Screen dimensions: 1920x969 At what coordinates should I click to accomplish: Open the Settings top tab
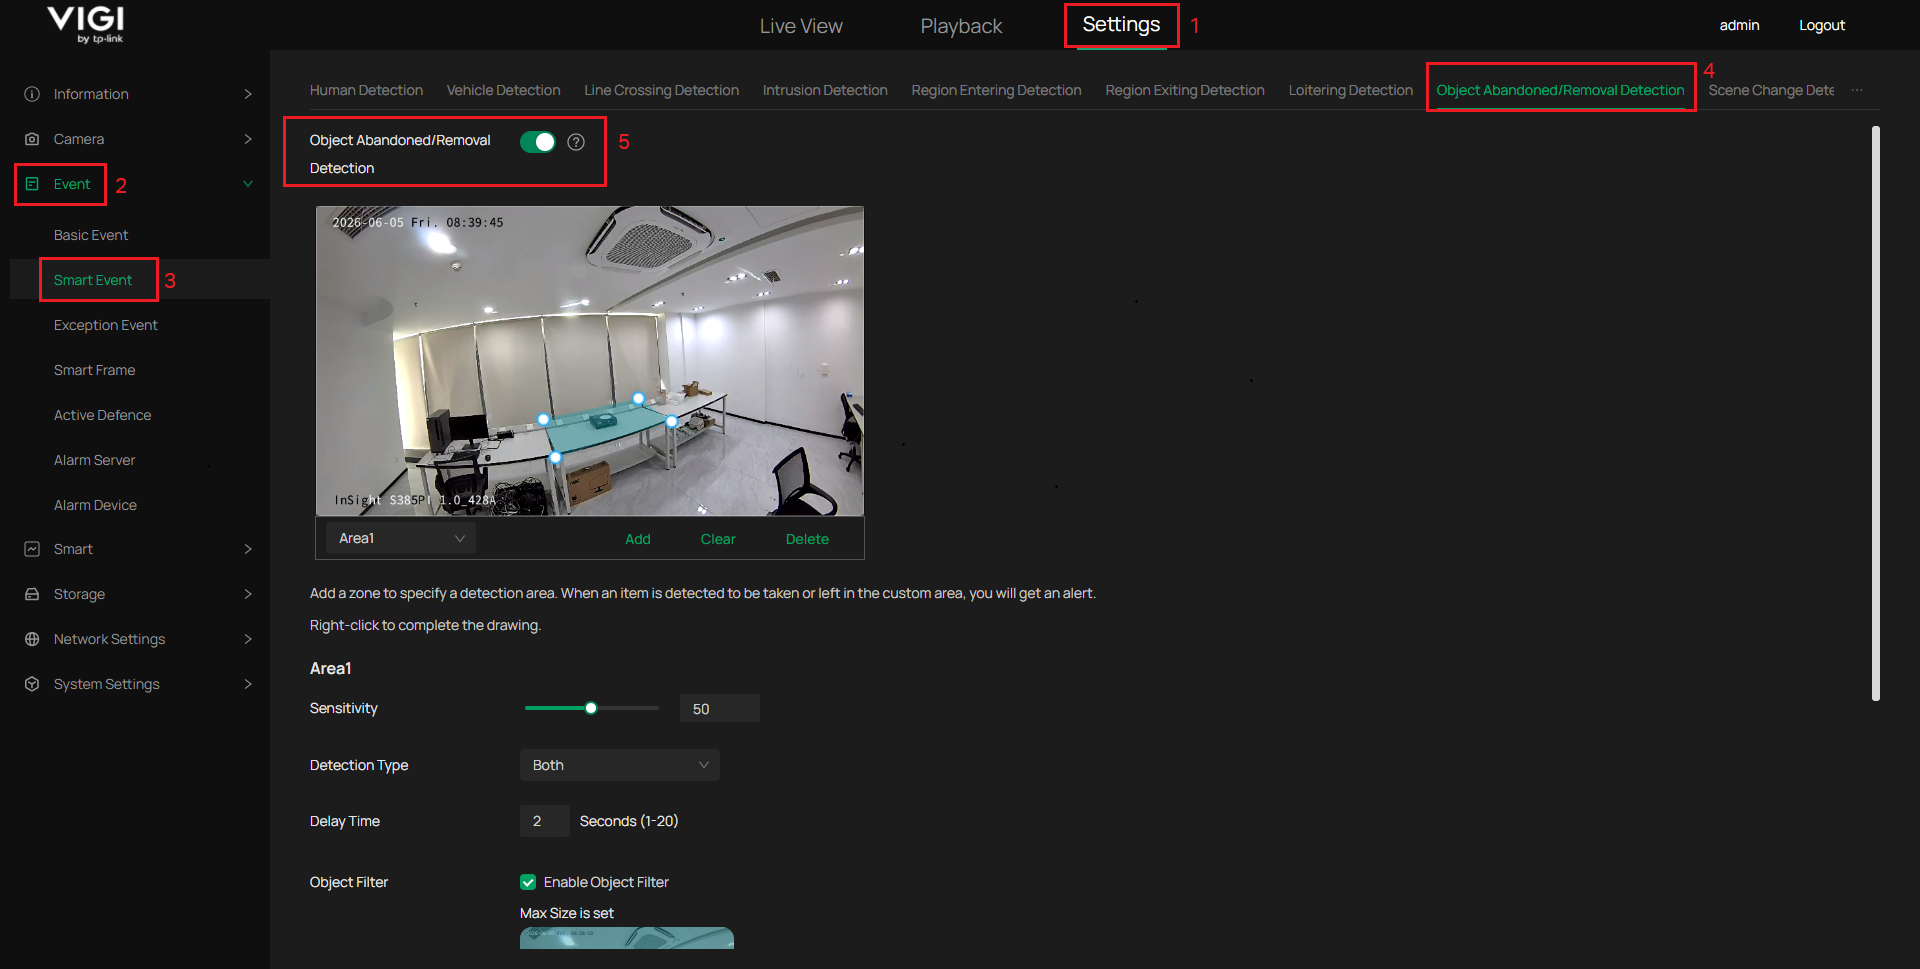(x=1121, y=25)
